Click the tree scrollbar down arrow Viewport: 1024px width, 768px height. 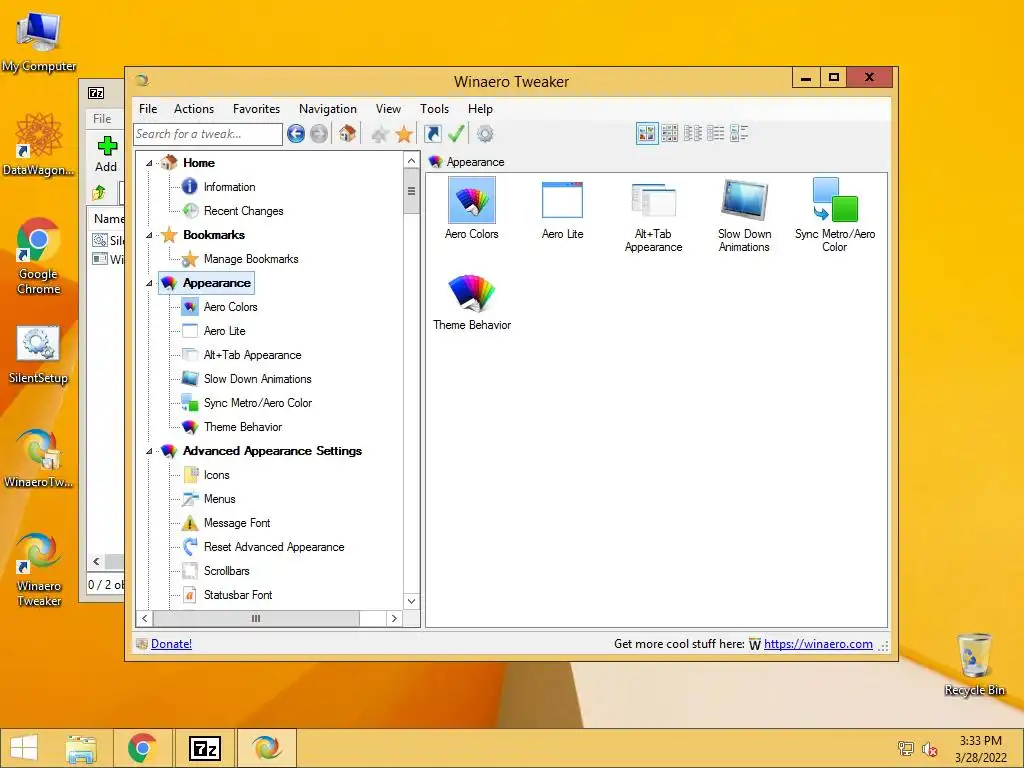click(411, 601)
